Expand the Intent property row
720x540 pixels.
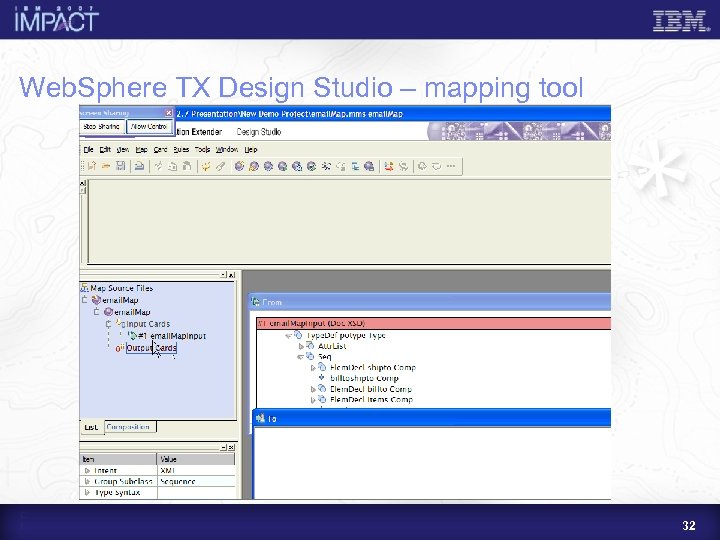point(87,470)
